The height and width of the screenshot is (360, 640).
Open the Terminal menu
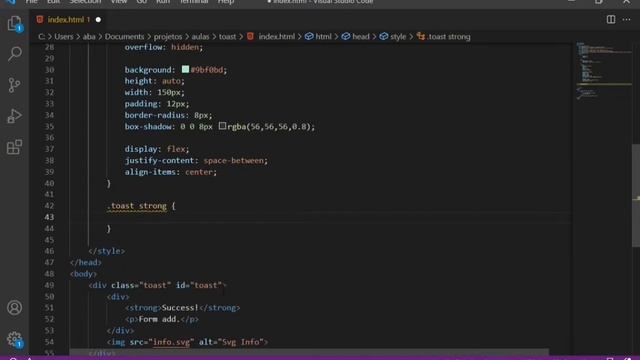tap(194, 2)
